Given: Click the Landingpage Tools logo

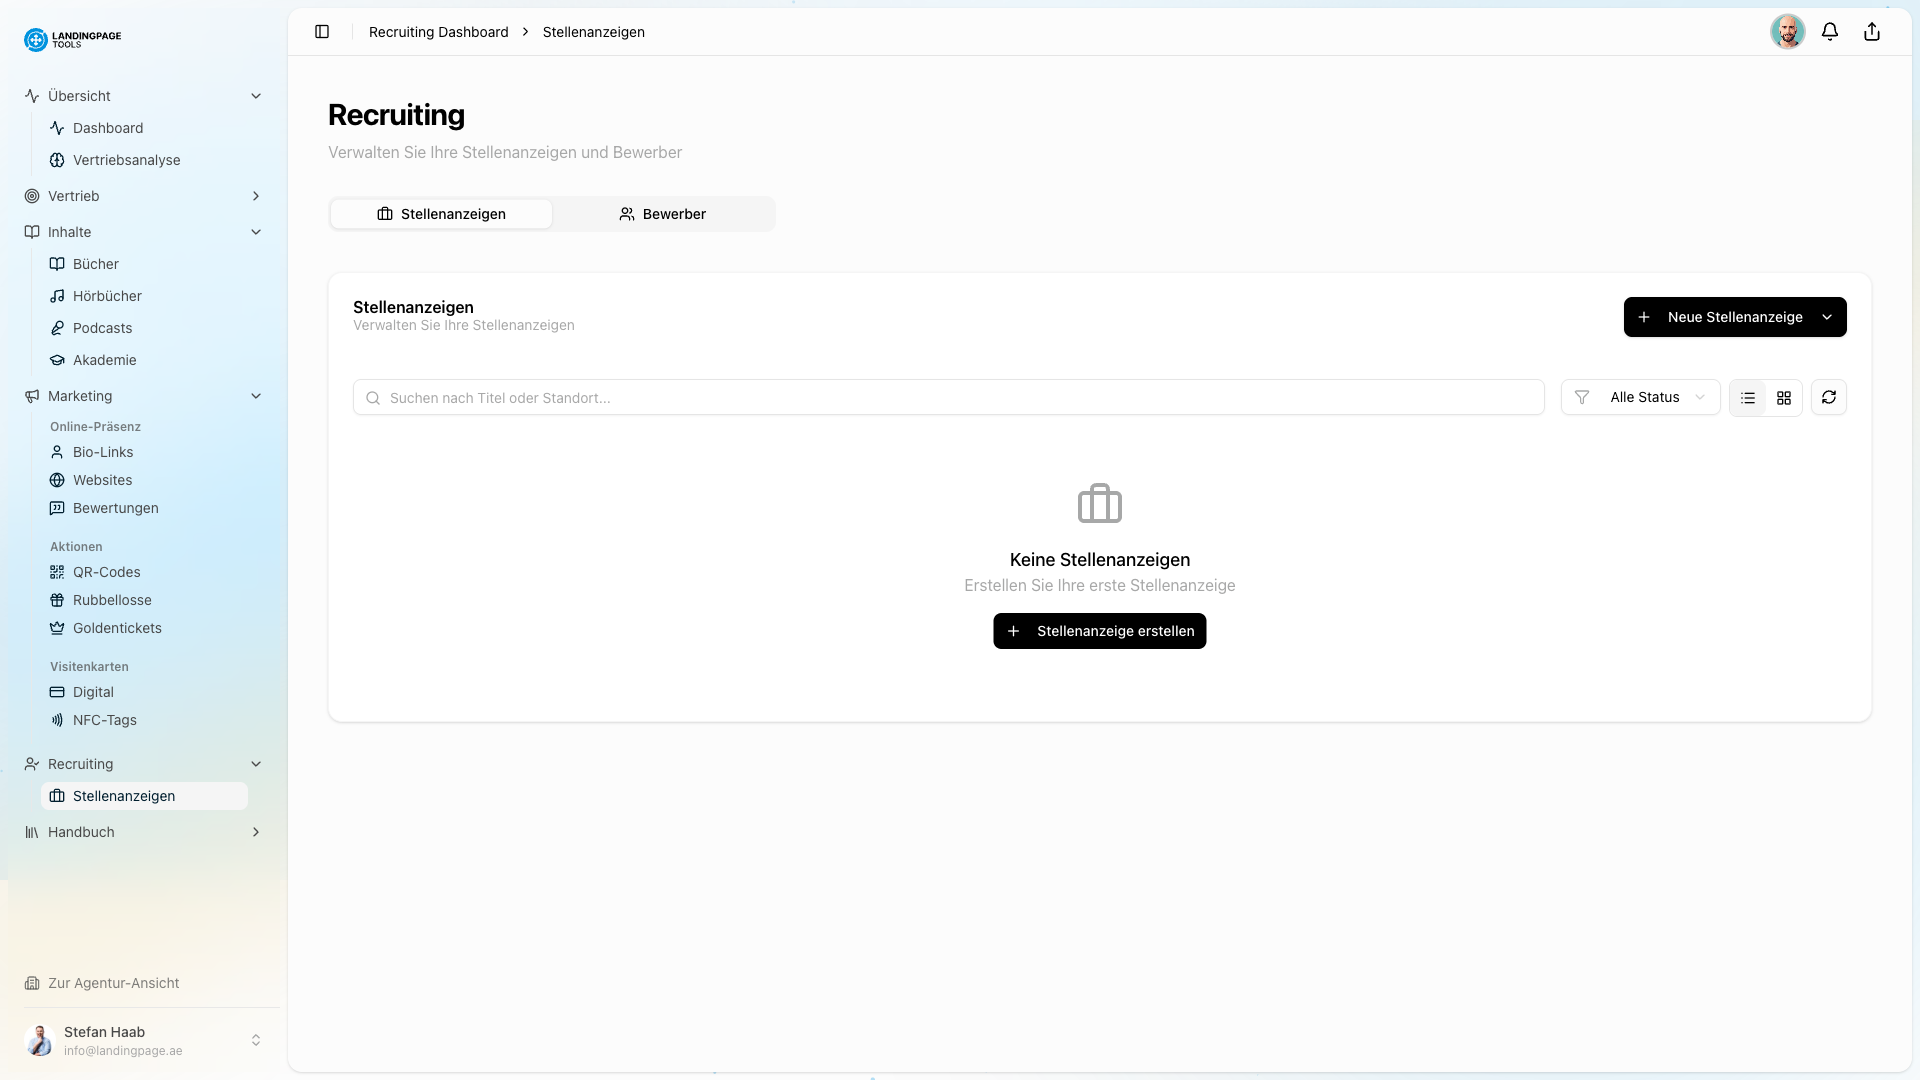Looking at the screenshot, I should click(x=71, y=40).
